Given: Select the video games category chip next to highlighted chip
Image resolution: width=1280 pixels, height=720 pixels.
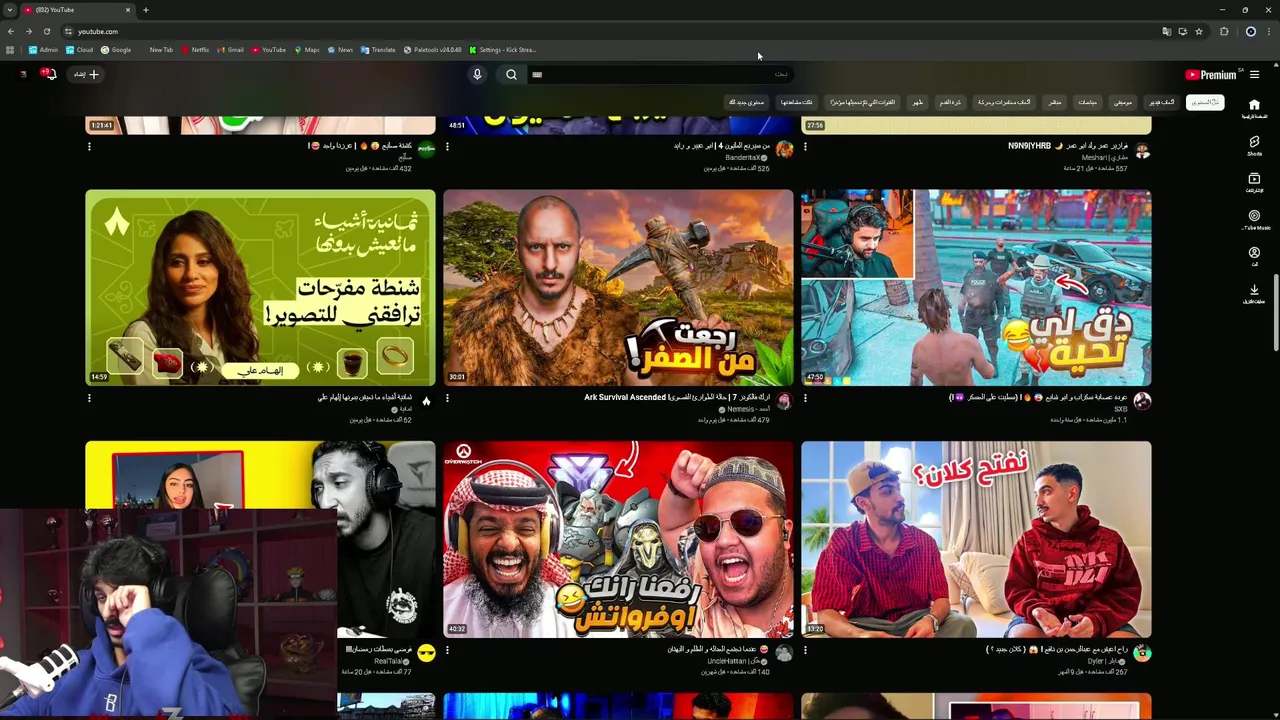Looking at the screenshot, I should pyautogui.click(x=1161, y=102).
